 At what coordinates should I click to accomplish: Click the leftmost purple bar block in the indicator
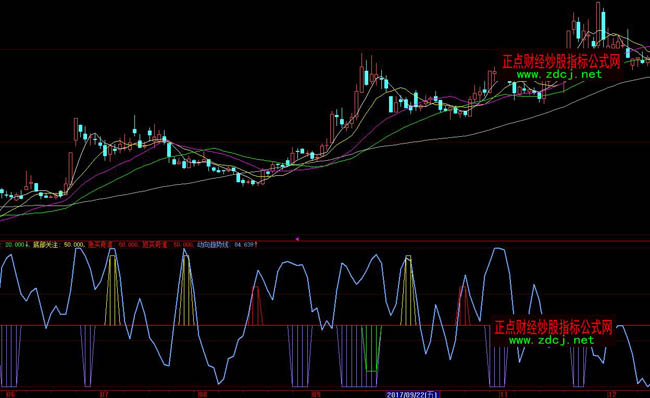pos(11,356)
